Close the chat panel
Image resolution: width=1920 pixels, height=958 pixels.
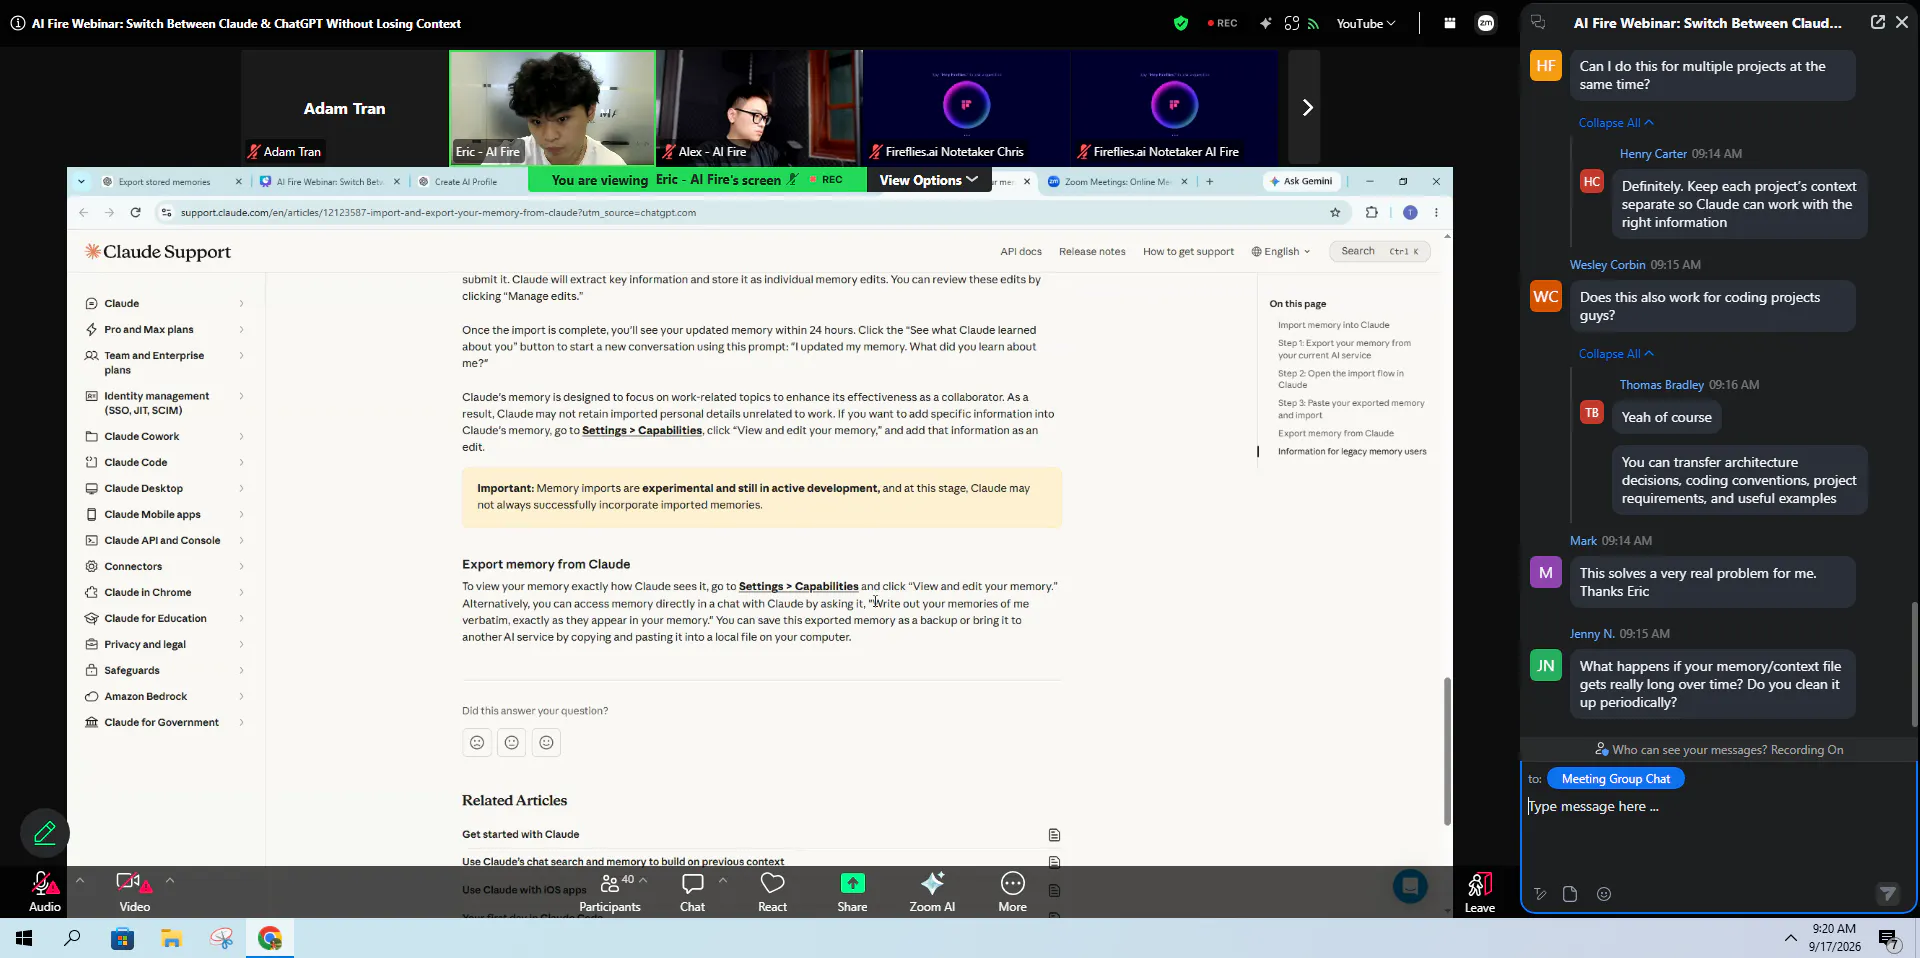(1902, 22)
